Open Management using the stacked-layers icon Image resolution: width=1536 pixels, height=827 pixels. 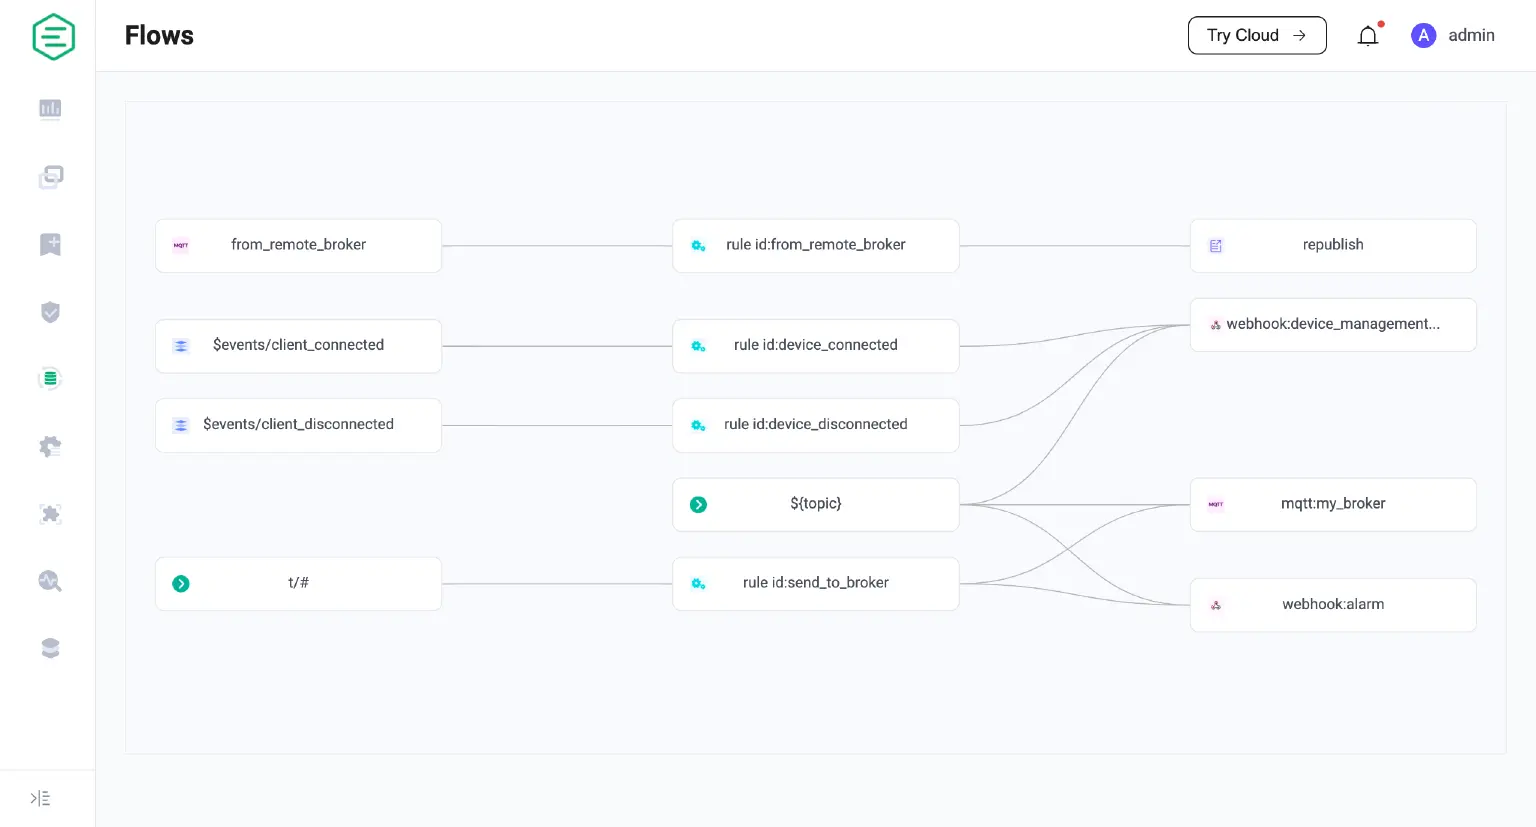(50, 647)
